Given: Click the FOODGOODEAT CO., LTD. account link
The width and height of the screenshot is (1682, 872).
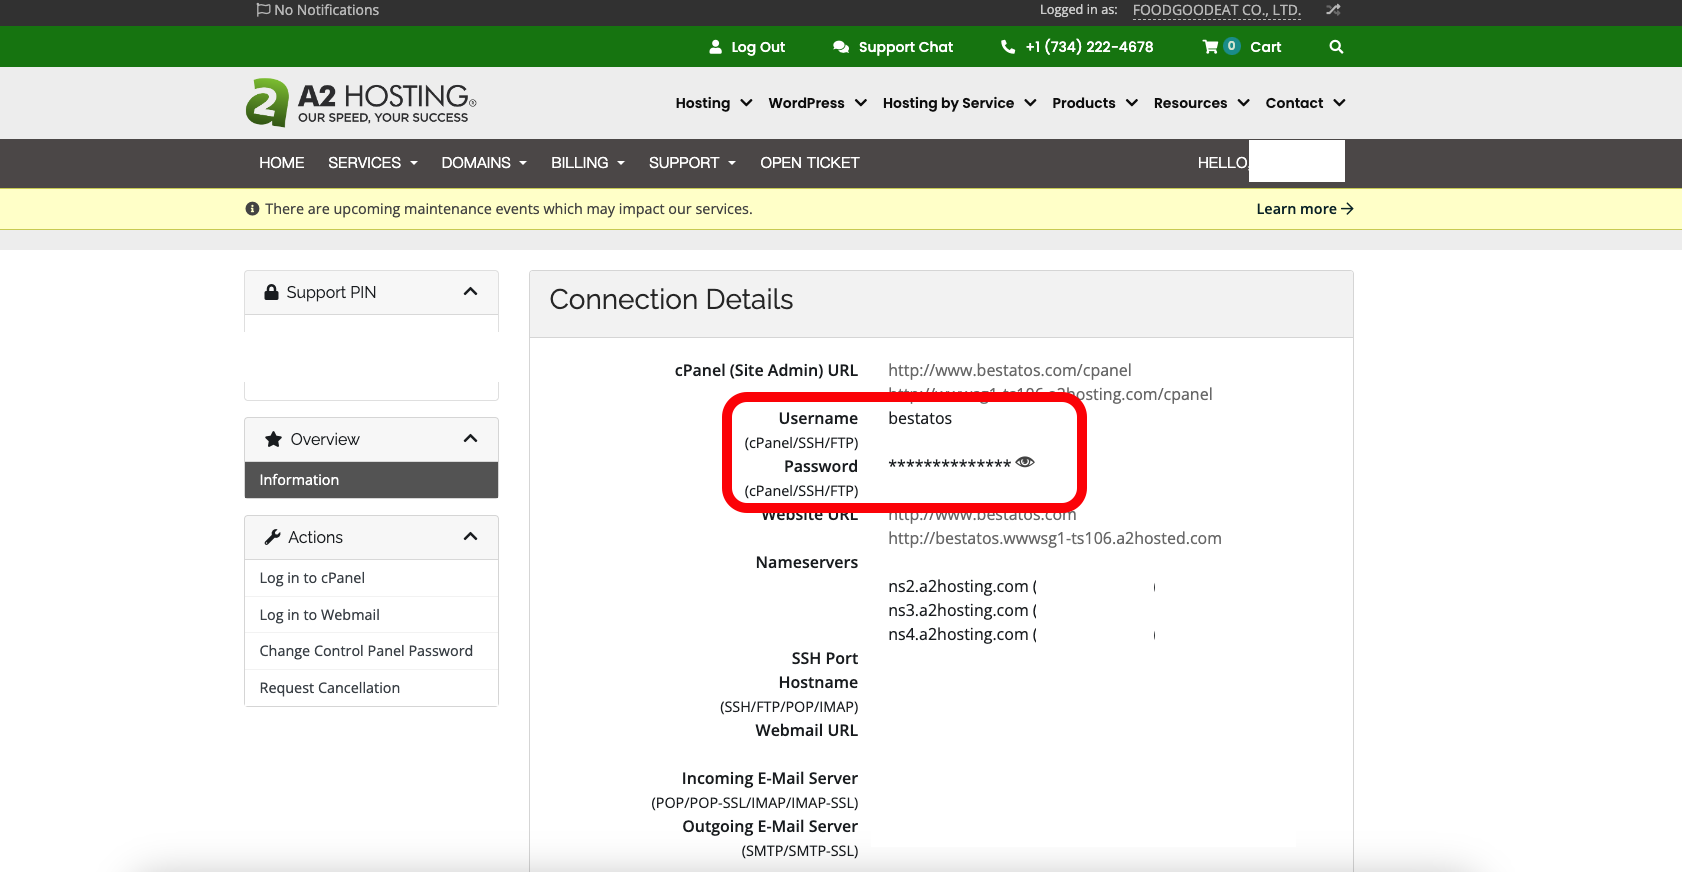Looking at the screenshot, I should click(1217, 10).
